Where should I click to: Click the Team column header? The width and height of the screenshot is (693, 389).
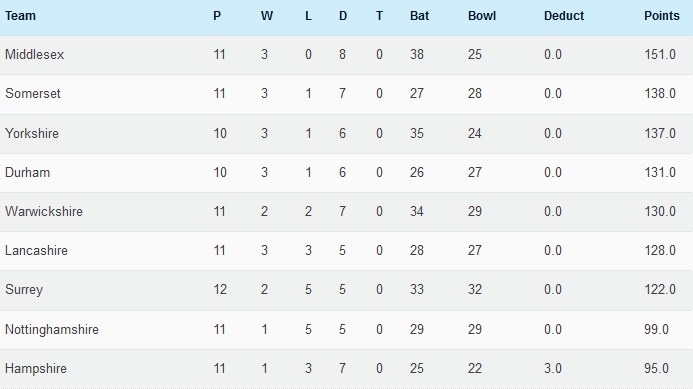tap(20, 16)
